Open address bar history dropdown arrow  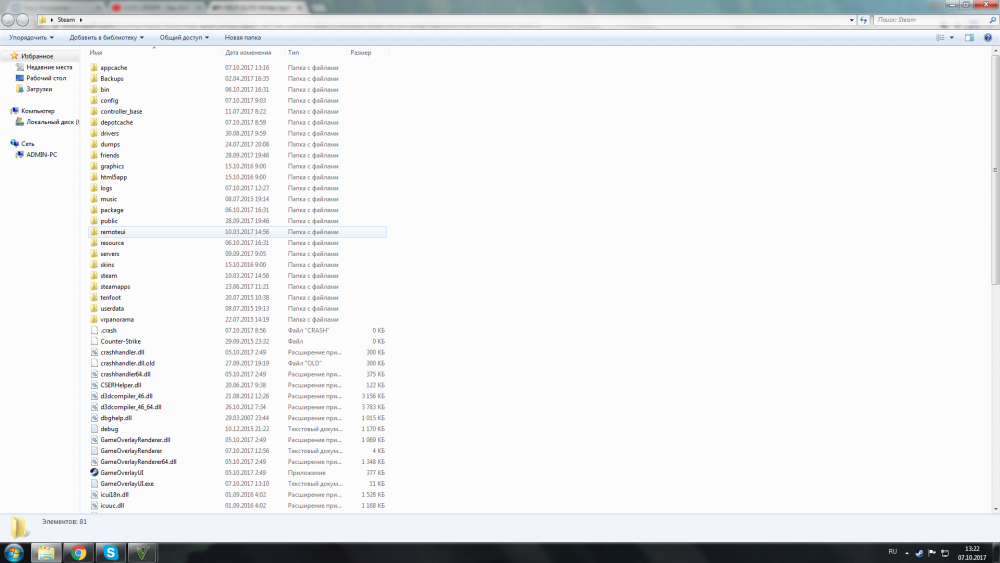pyautogui.click(x=851, y=20)
